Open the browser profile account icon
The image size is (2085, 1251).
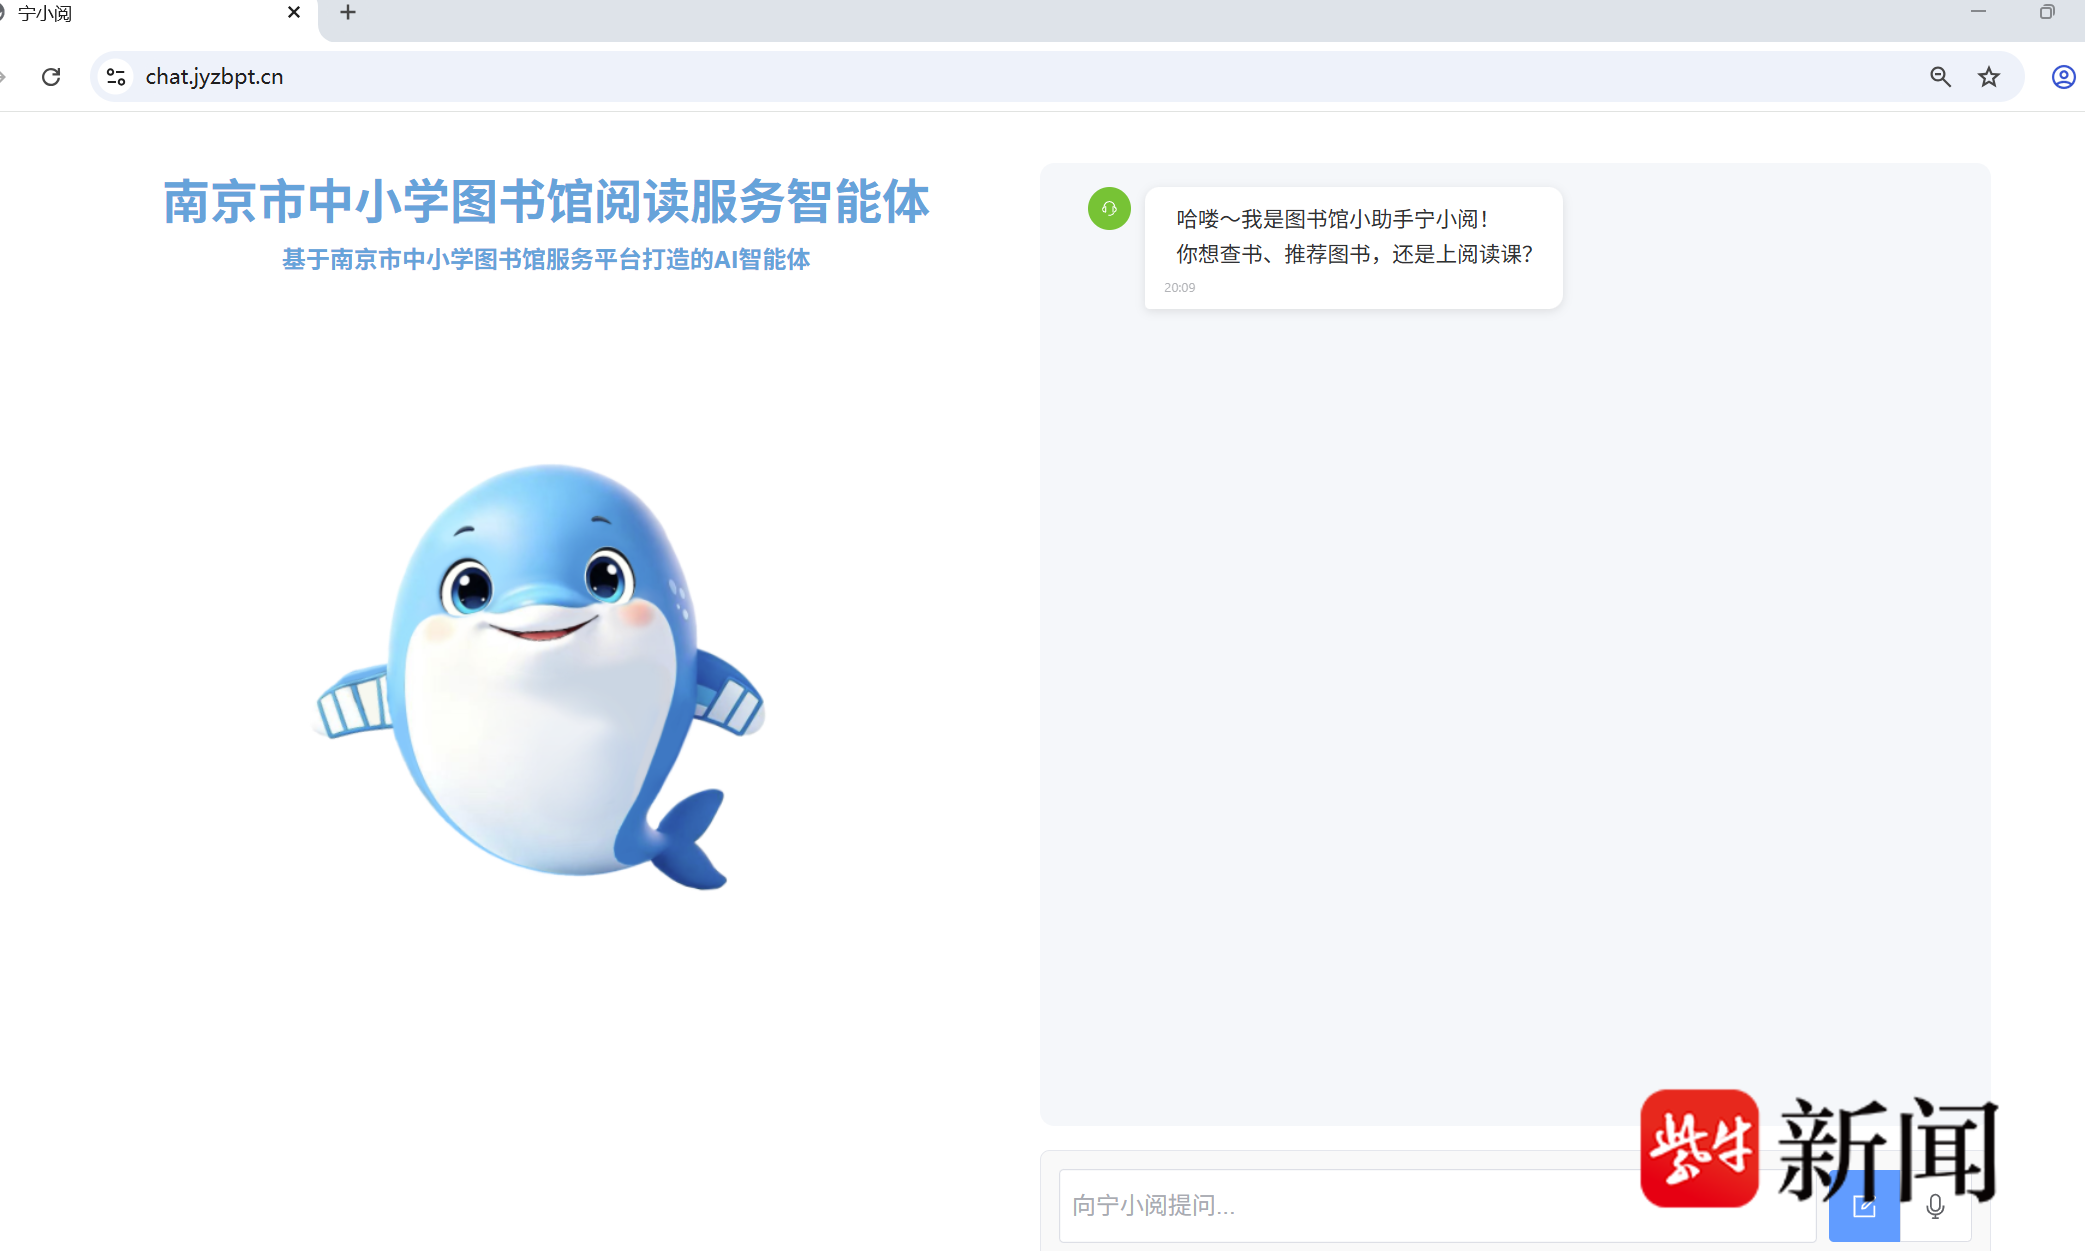coord(2063,77)
